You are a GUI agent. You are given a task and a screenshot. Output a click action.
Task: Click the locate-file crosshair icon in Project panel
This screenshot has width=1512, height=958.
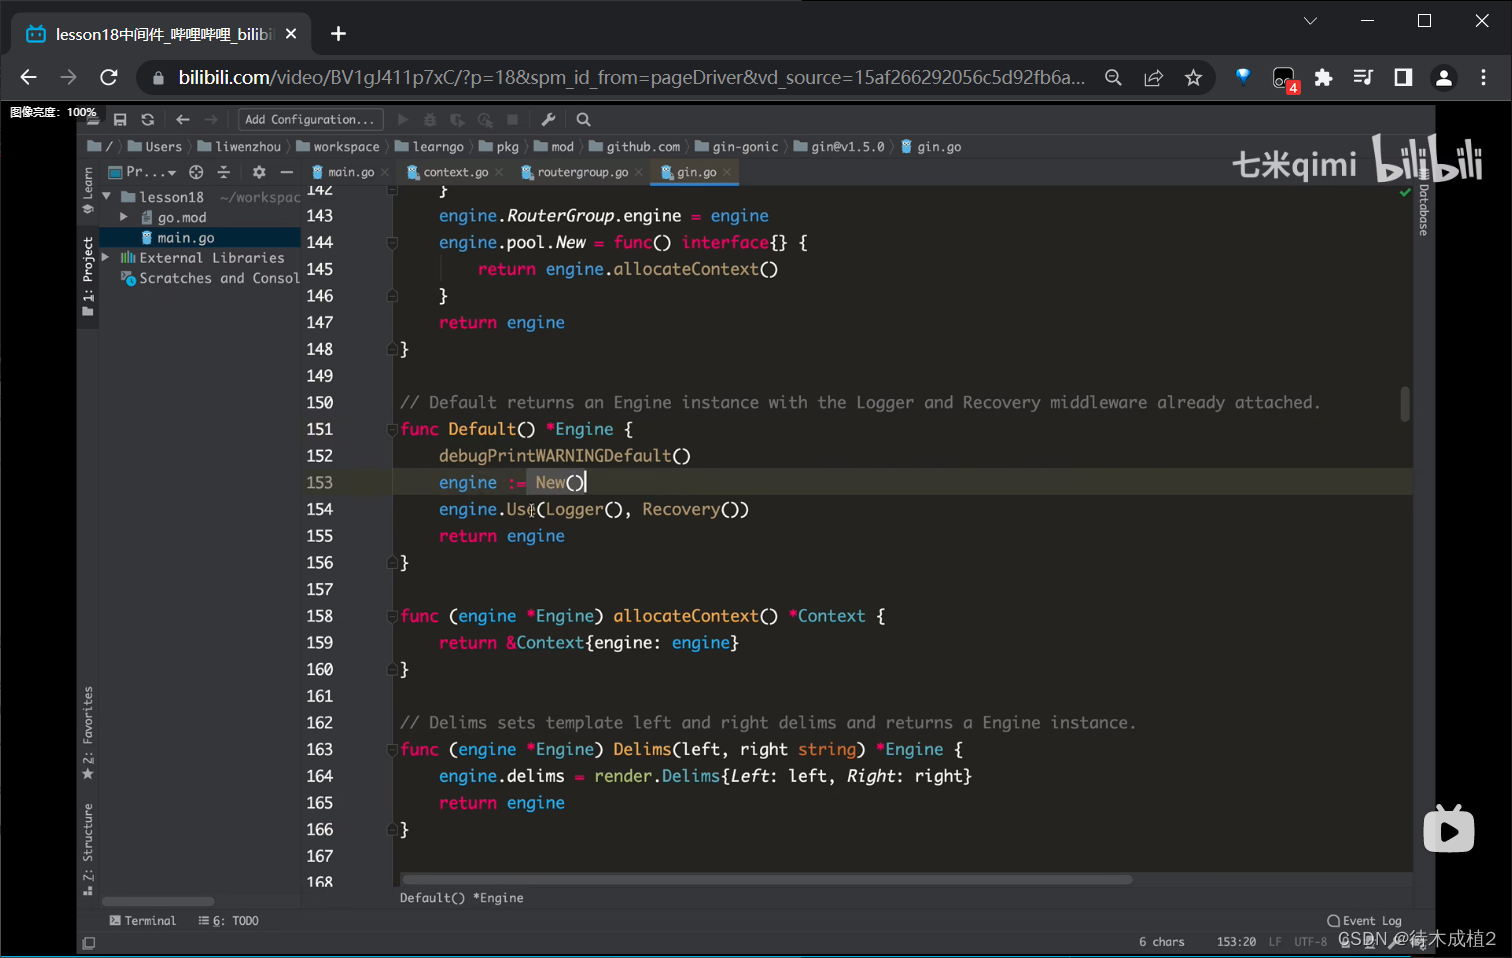pos(196,172)
